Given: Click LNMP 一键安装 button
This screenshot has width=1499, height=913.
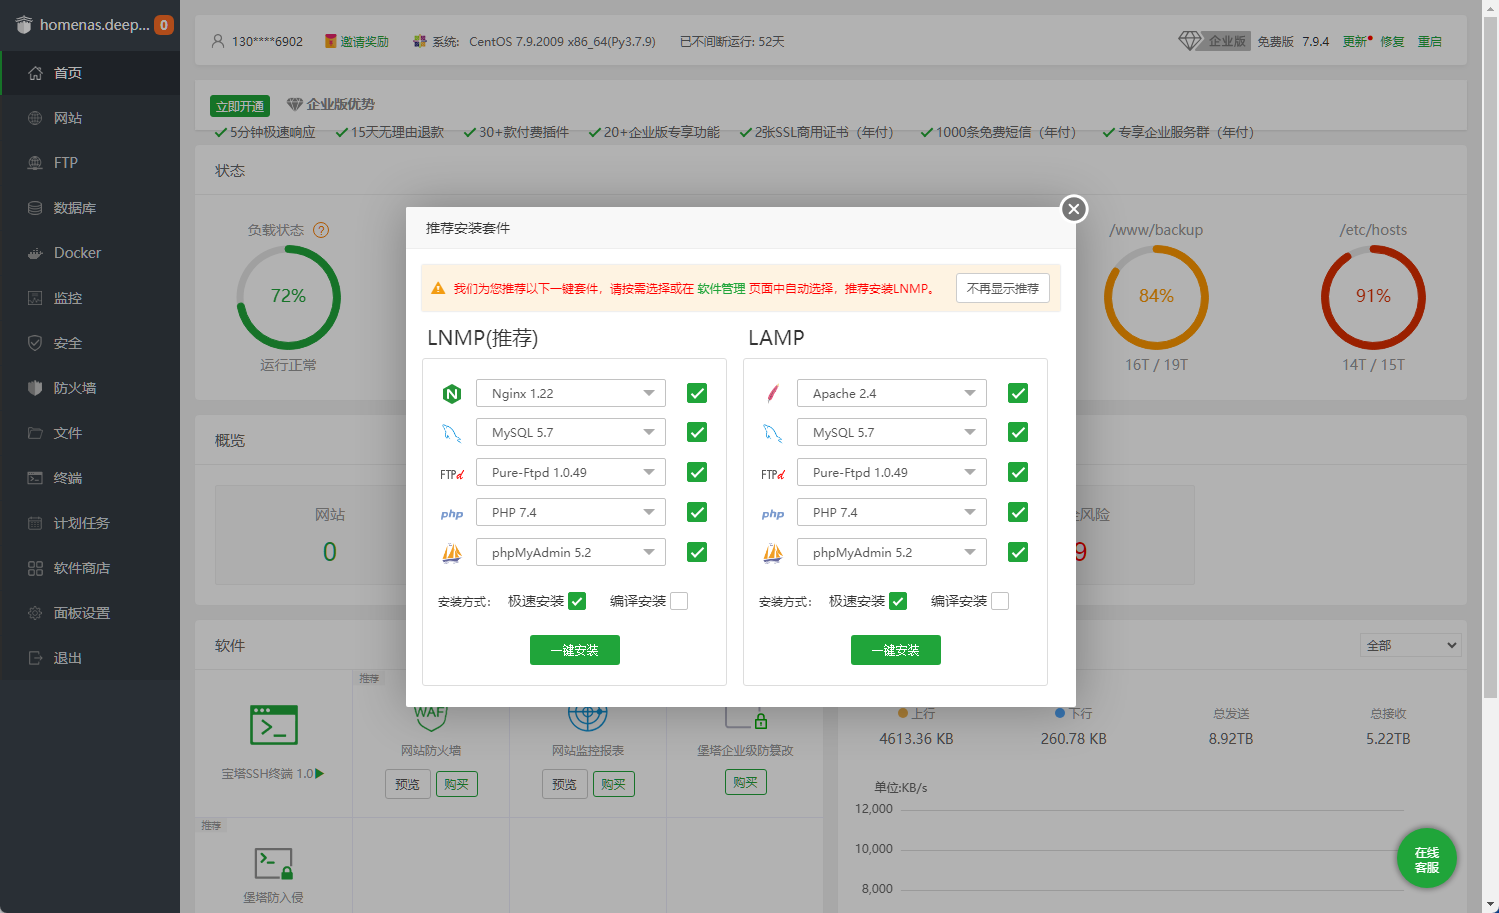Looking at the screenshot, I should 575,650.
